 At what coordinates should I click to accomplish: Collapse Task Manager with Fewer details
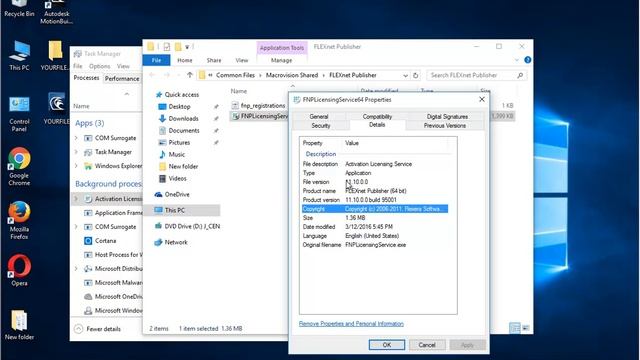[x=98, y=329]
